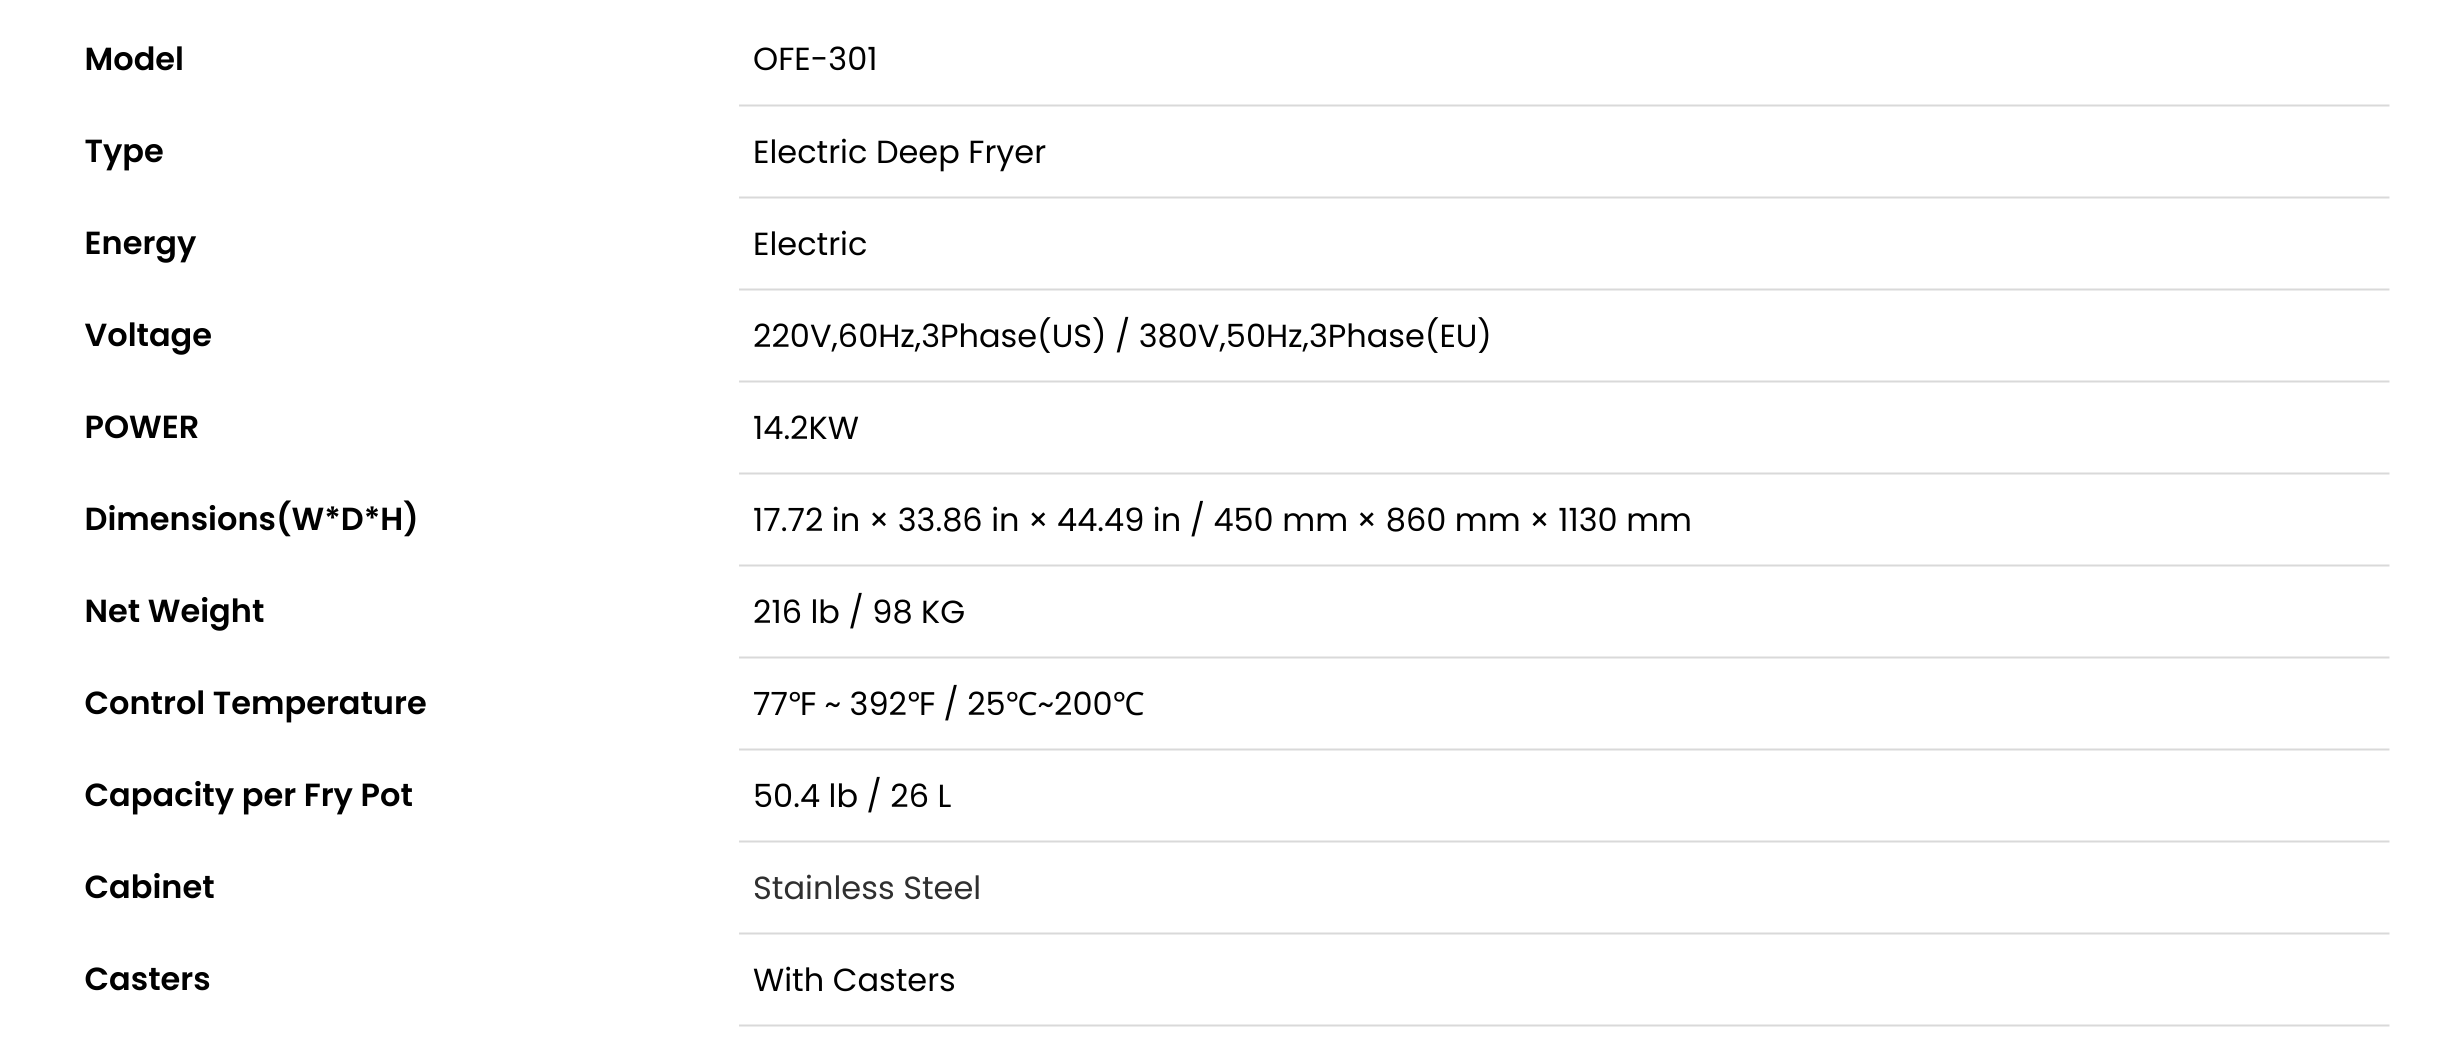Select the 14.2KW power value
Viewport: 2460px width, 1040px height.
(x=806, y=428)
